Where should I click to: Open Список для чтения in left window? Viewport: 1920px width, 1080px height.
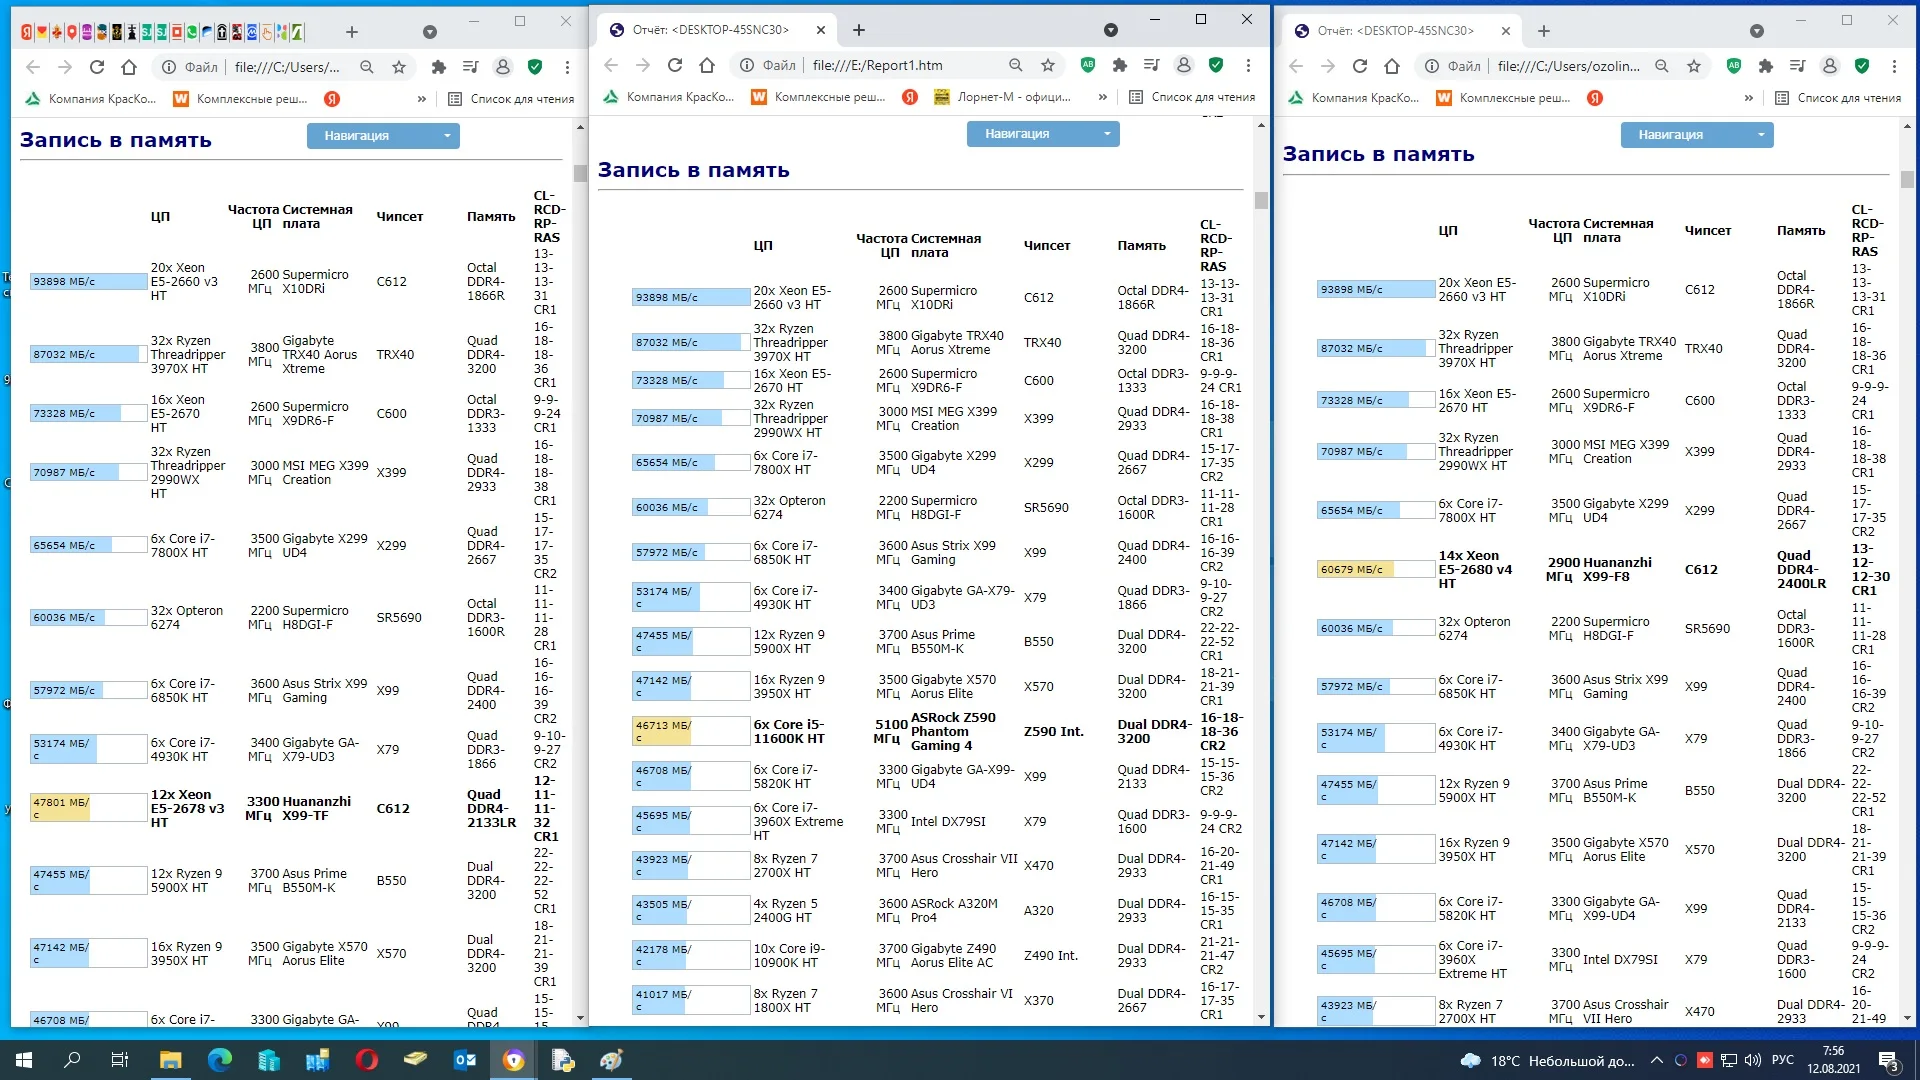click(511, 99)
